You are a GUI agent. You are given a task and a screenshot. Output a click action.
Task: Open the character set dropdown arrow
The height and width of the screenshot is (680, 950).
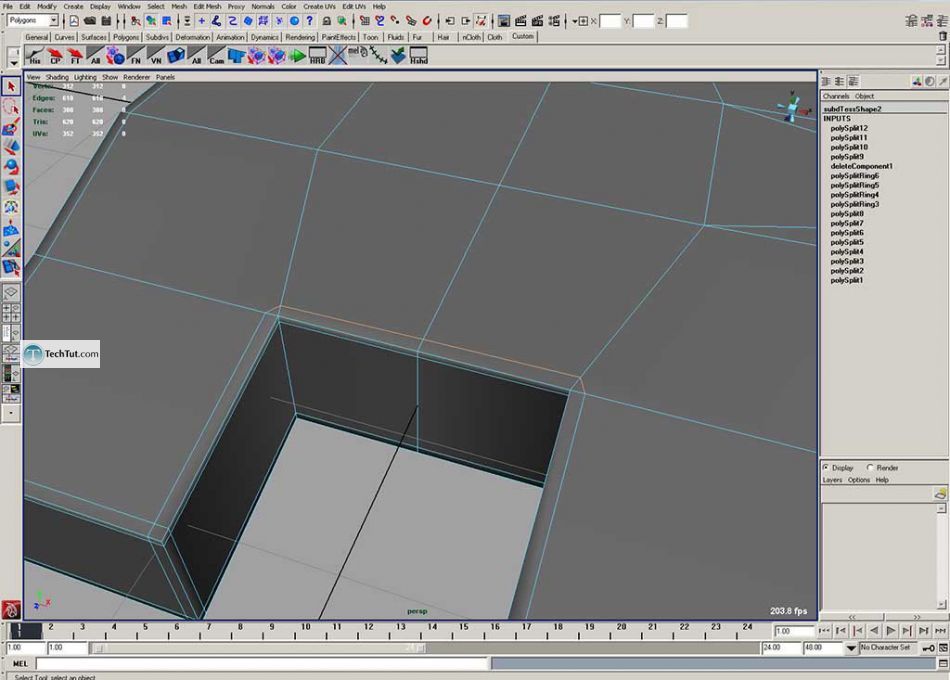coord(851,648)
